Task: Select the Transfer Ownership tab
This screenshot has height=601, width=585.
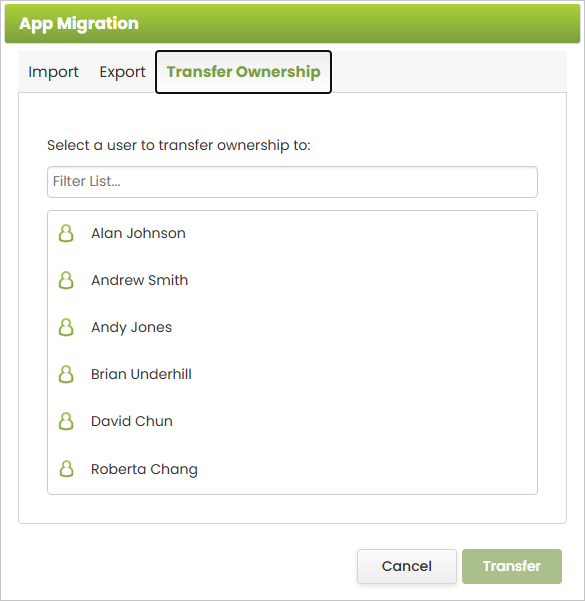Action: click(x=243, y=72)
